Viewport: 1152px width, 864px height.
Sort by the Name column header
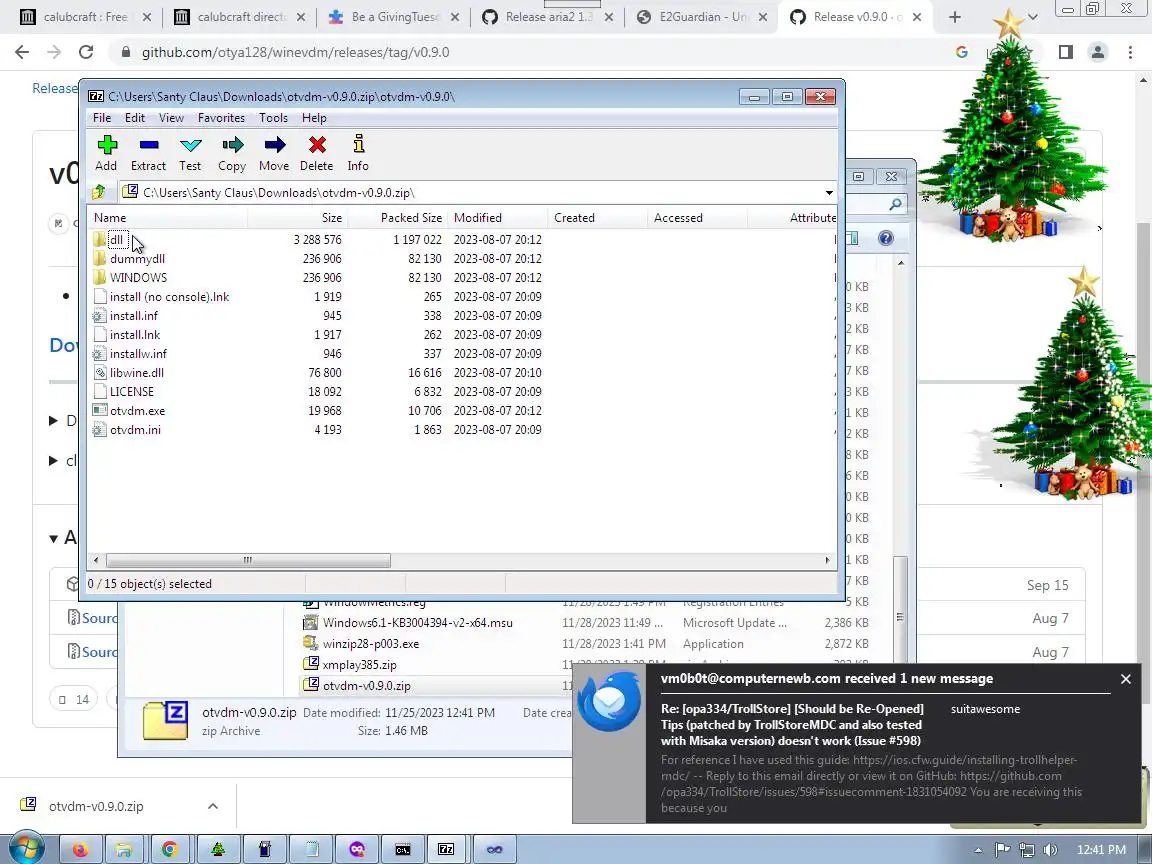168,217
